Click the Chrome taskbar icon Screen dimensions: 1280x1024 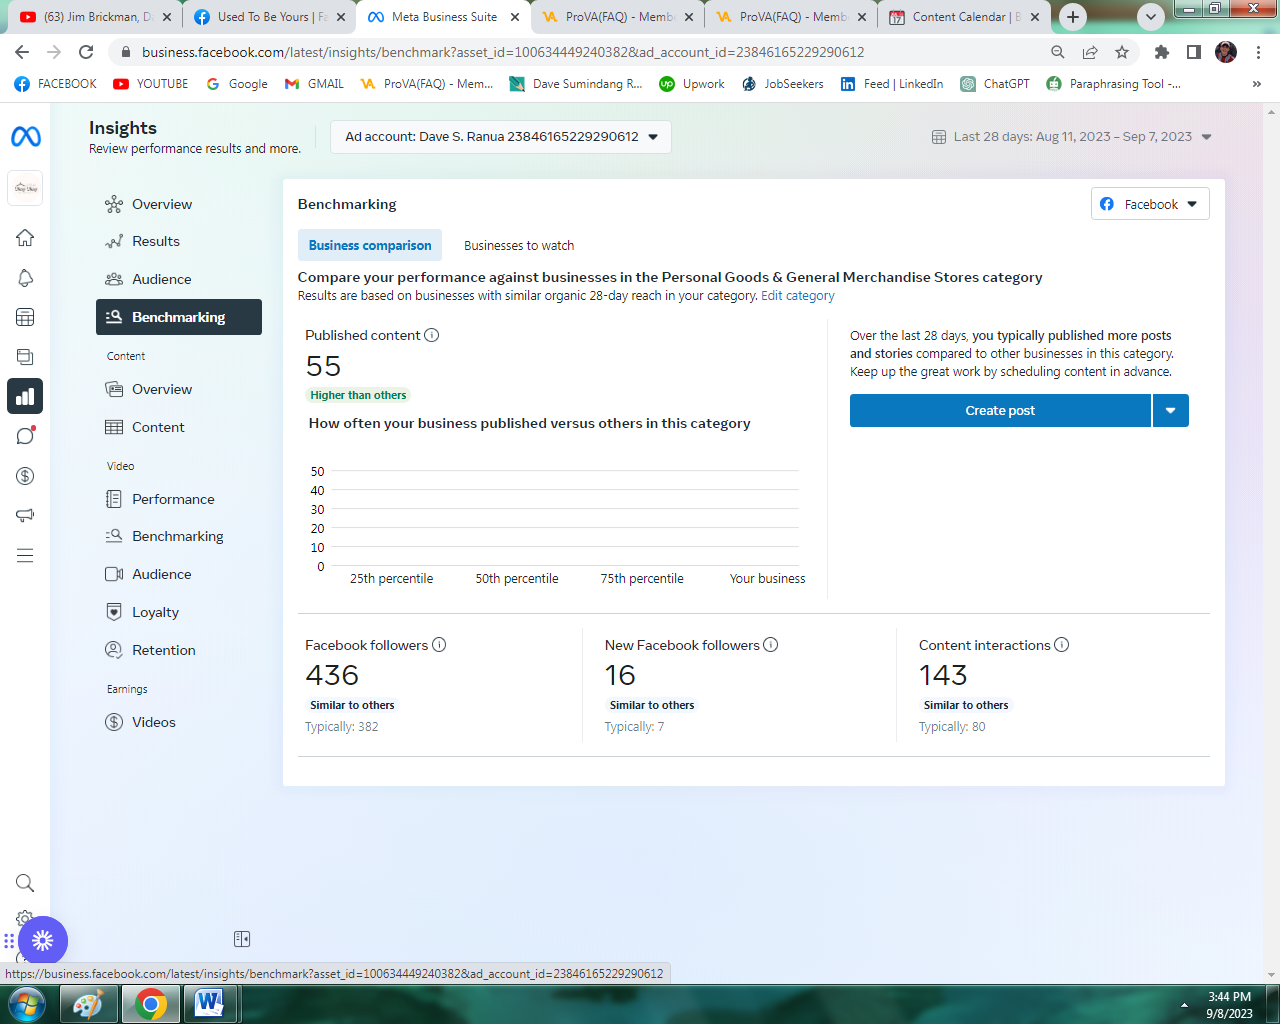click(150, 1003)
